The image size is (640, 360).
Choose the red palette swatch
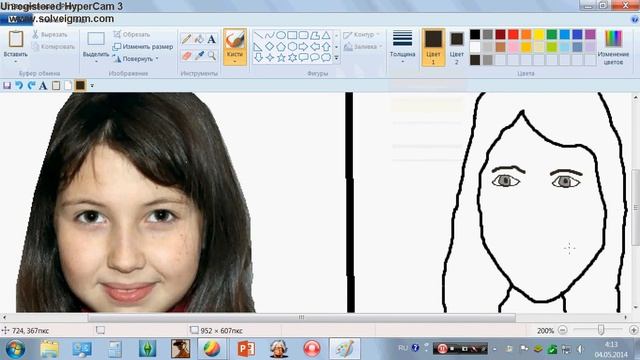click(x=513, y=34)
